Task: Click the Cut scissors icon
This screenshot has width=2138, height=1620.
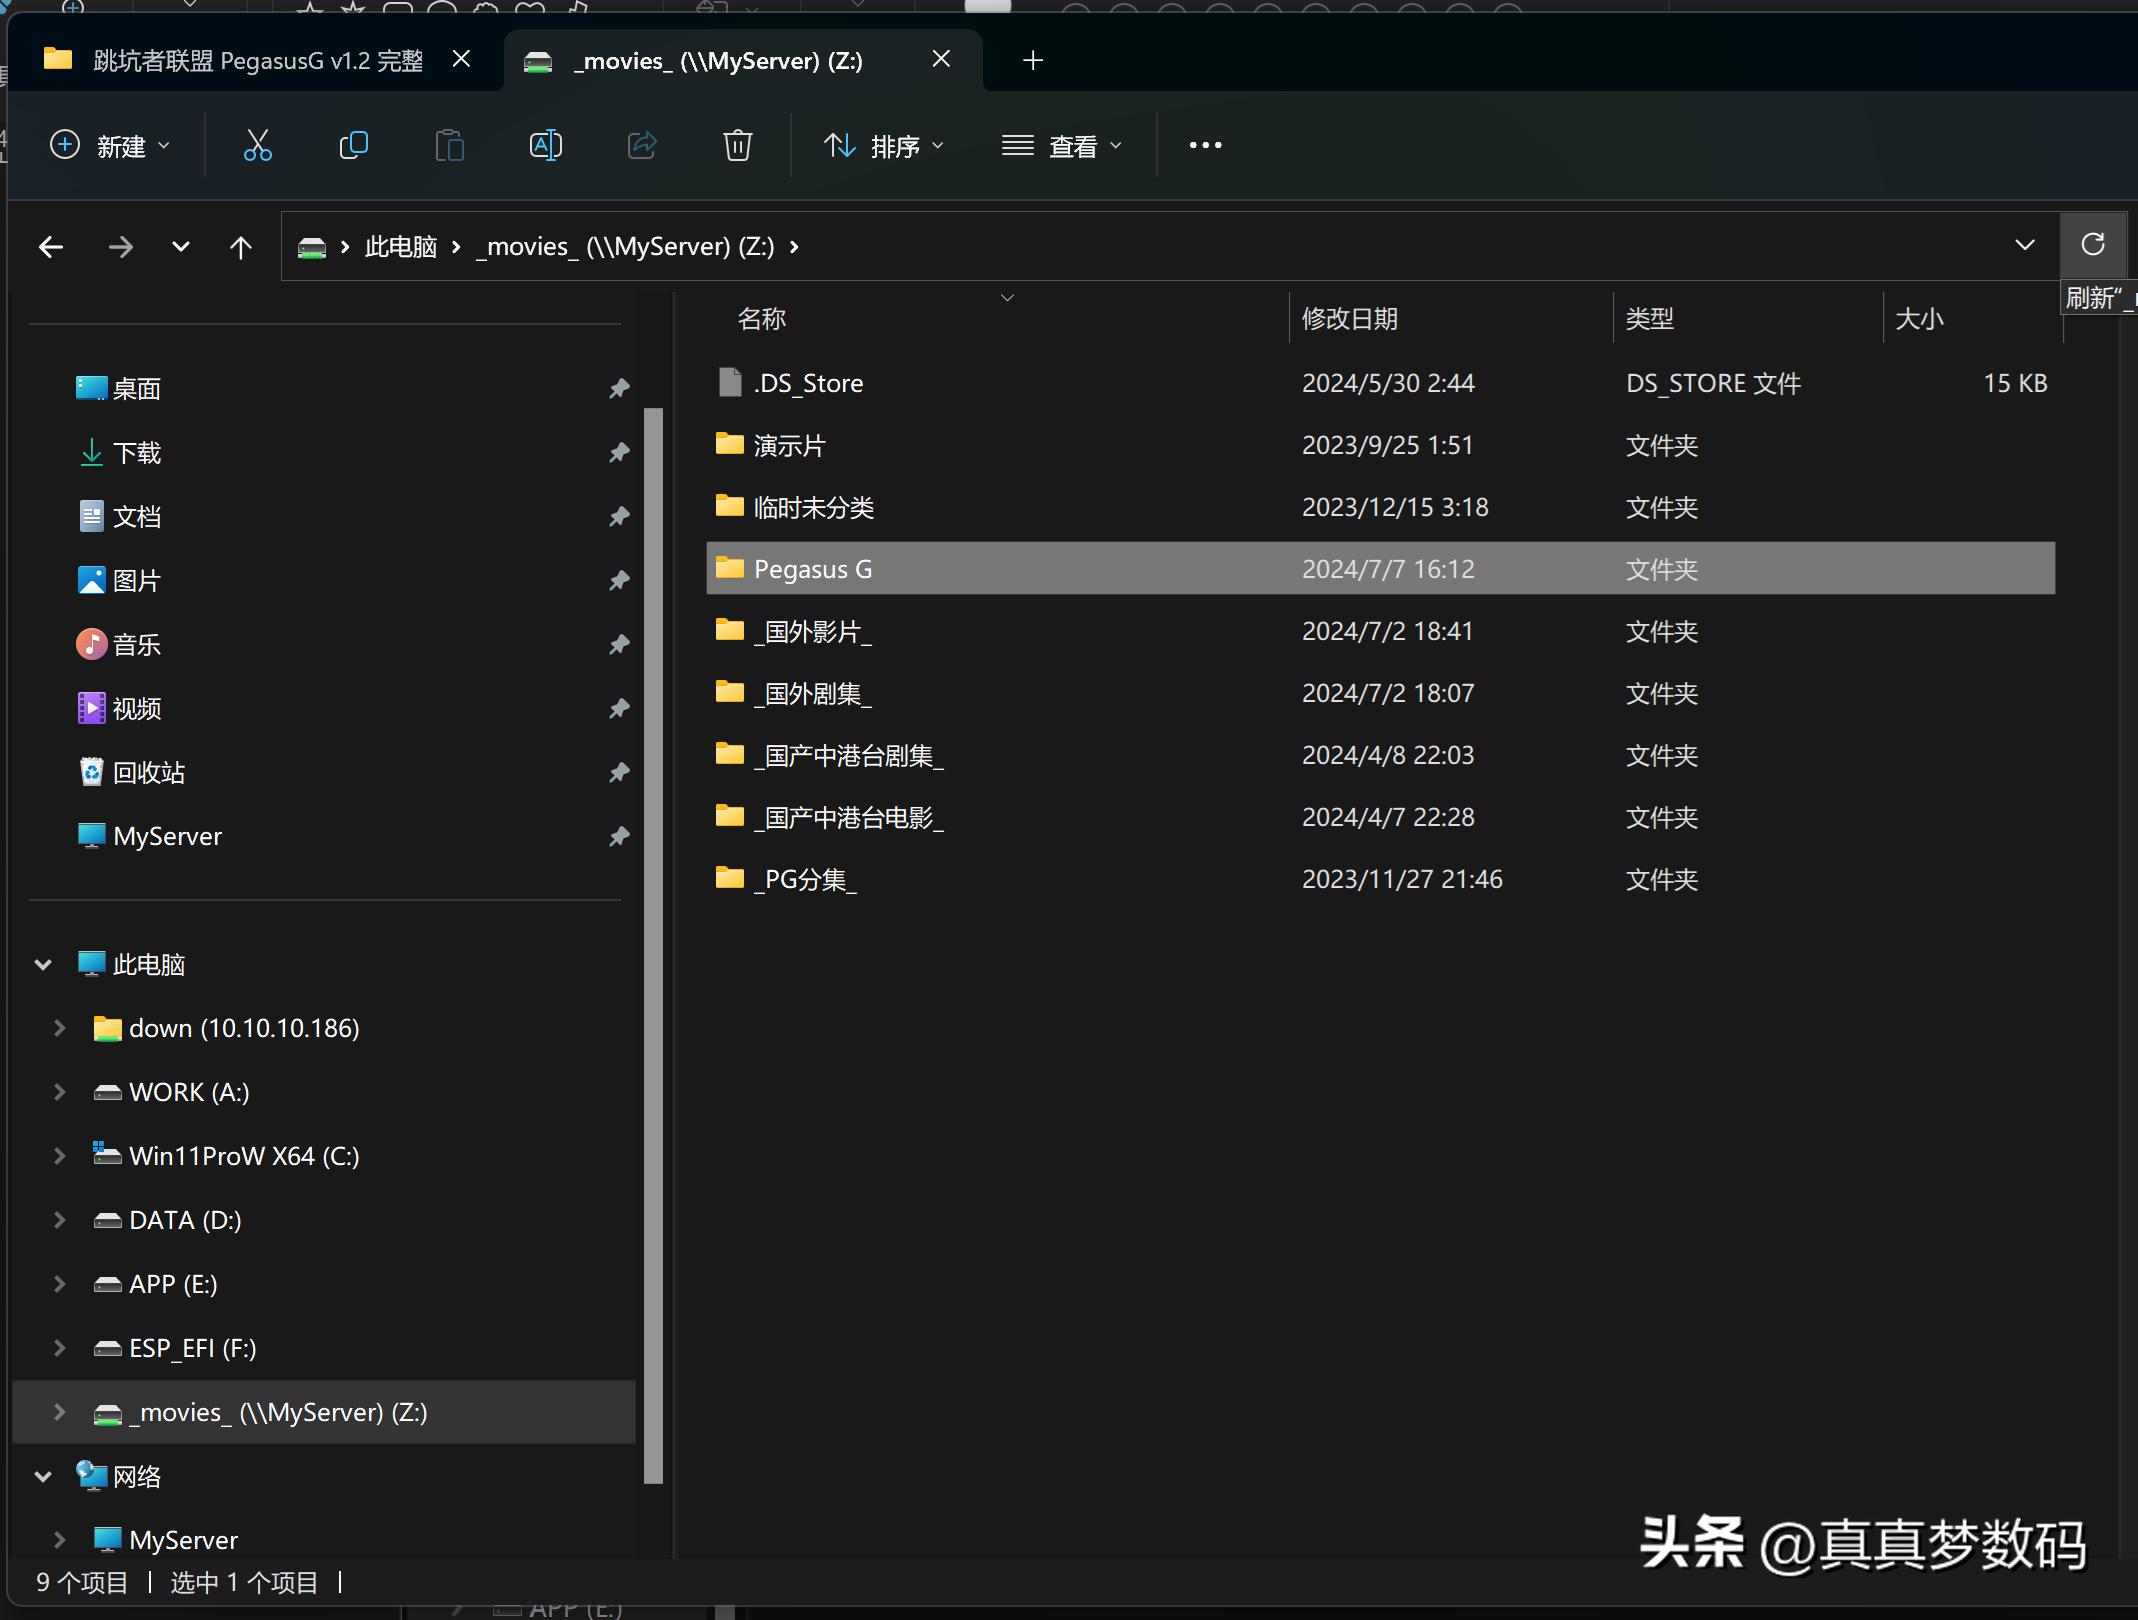Action: pos(258,146)
